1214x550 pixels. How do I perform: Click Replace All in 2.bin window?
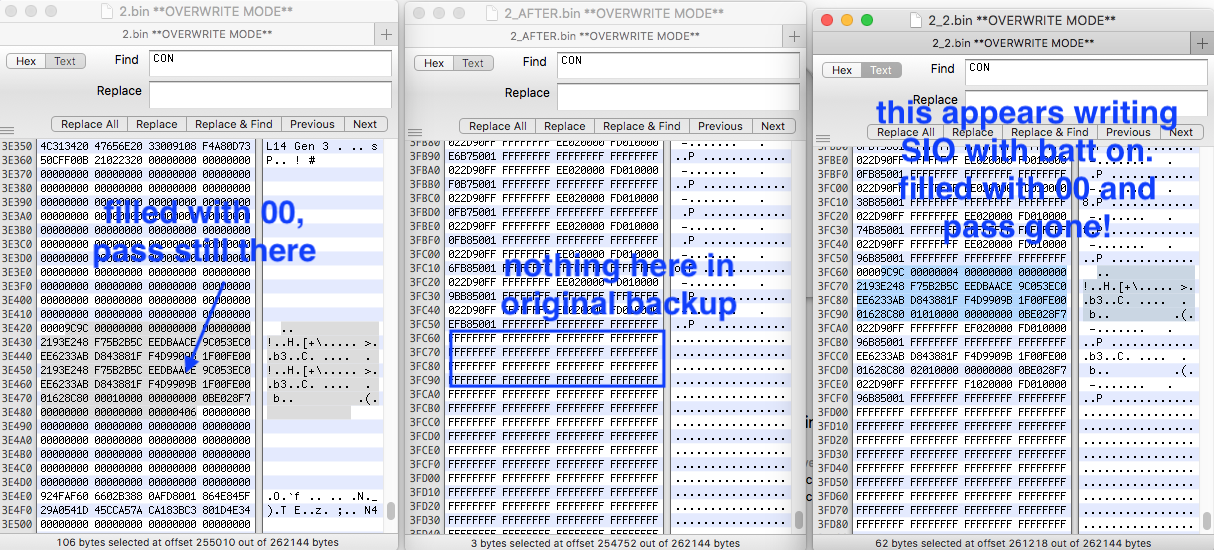tap(89, 124)
